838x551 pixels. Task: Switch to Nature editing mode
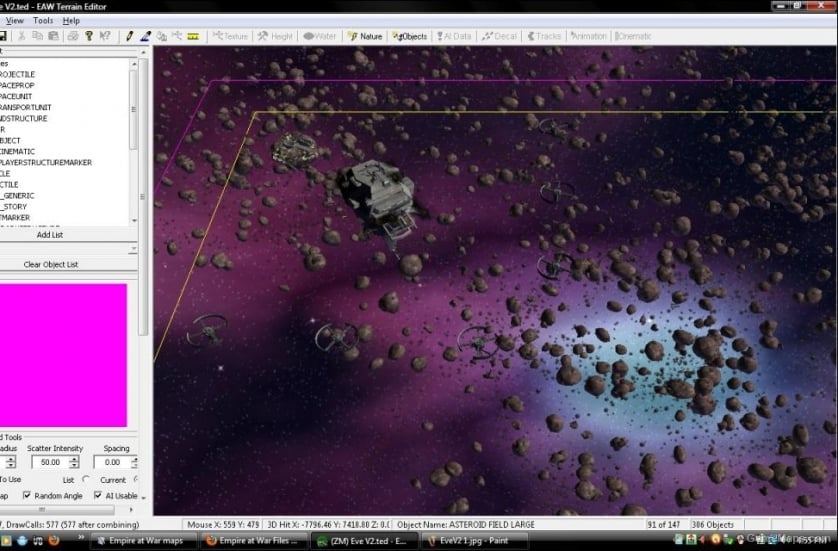click(x=365, y=36)
